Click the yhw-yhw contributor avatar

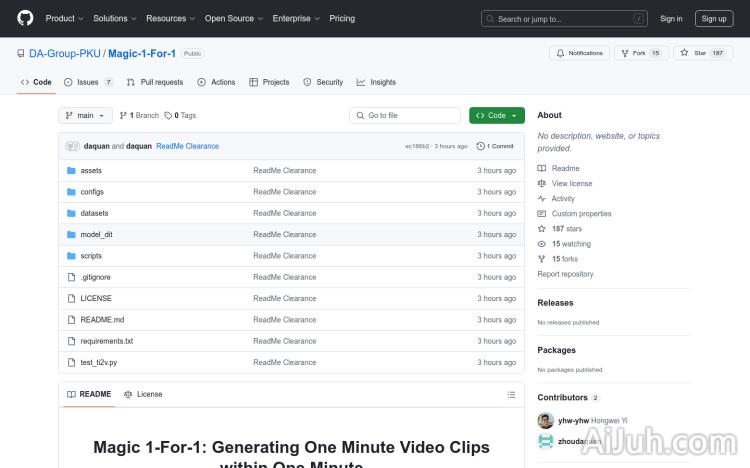545,421
